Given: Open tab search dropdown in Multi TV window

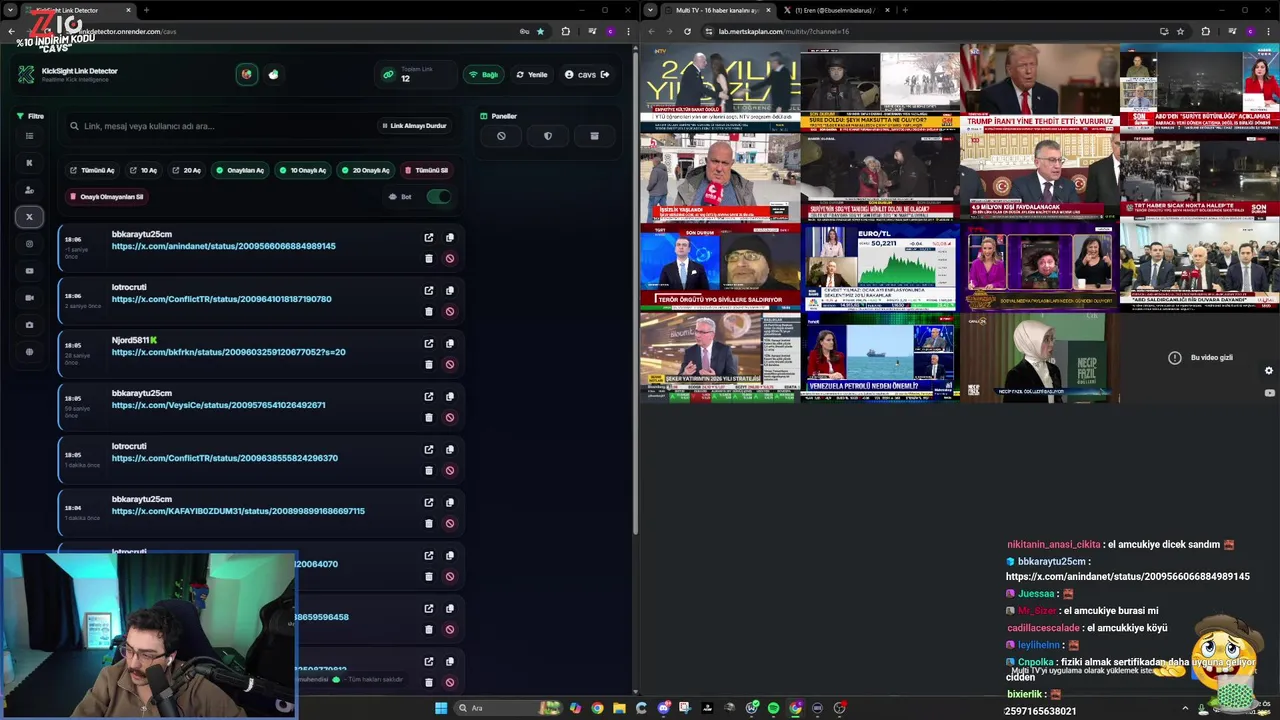Looking at the screenshot, I should pyautogui.click(x=651, y=10).
